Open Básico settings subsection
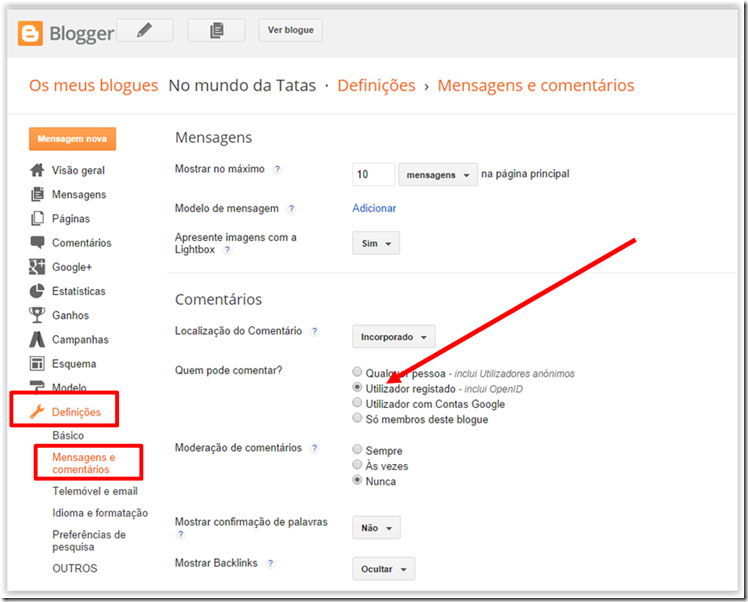 [68, 436]
